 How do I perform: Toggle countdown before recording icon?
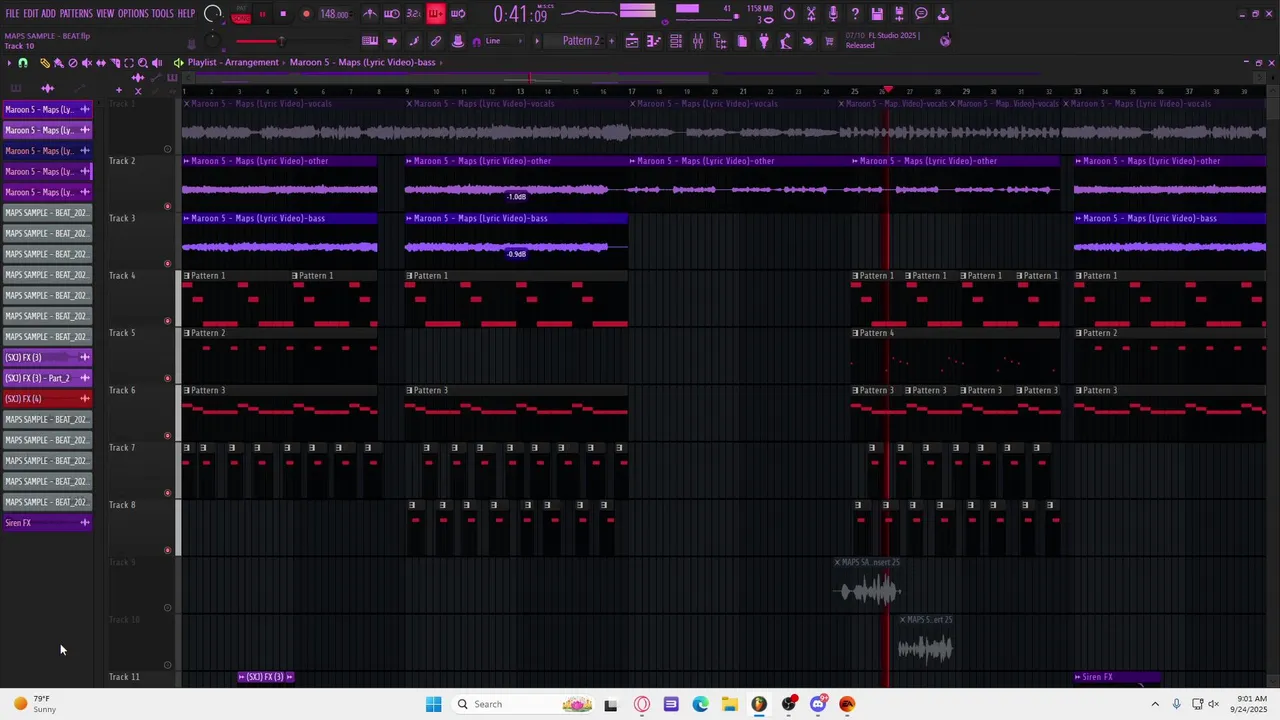413,14
